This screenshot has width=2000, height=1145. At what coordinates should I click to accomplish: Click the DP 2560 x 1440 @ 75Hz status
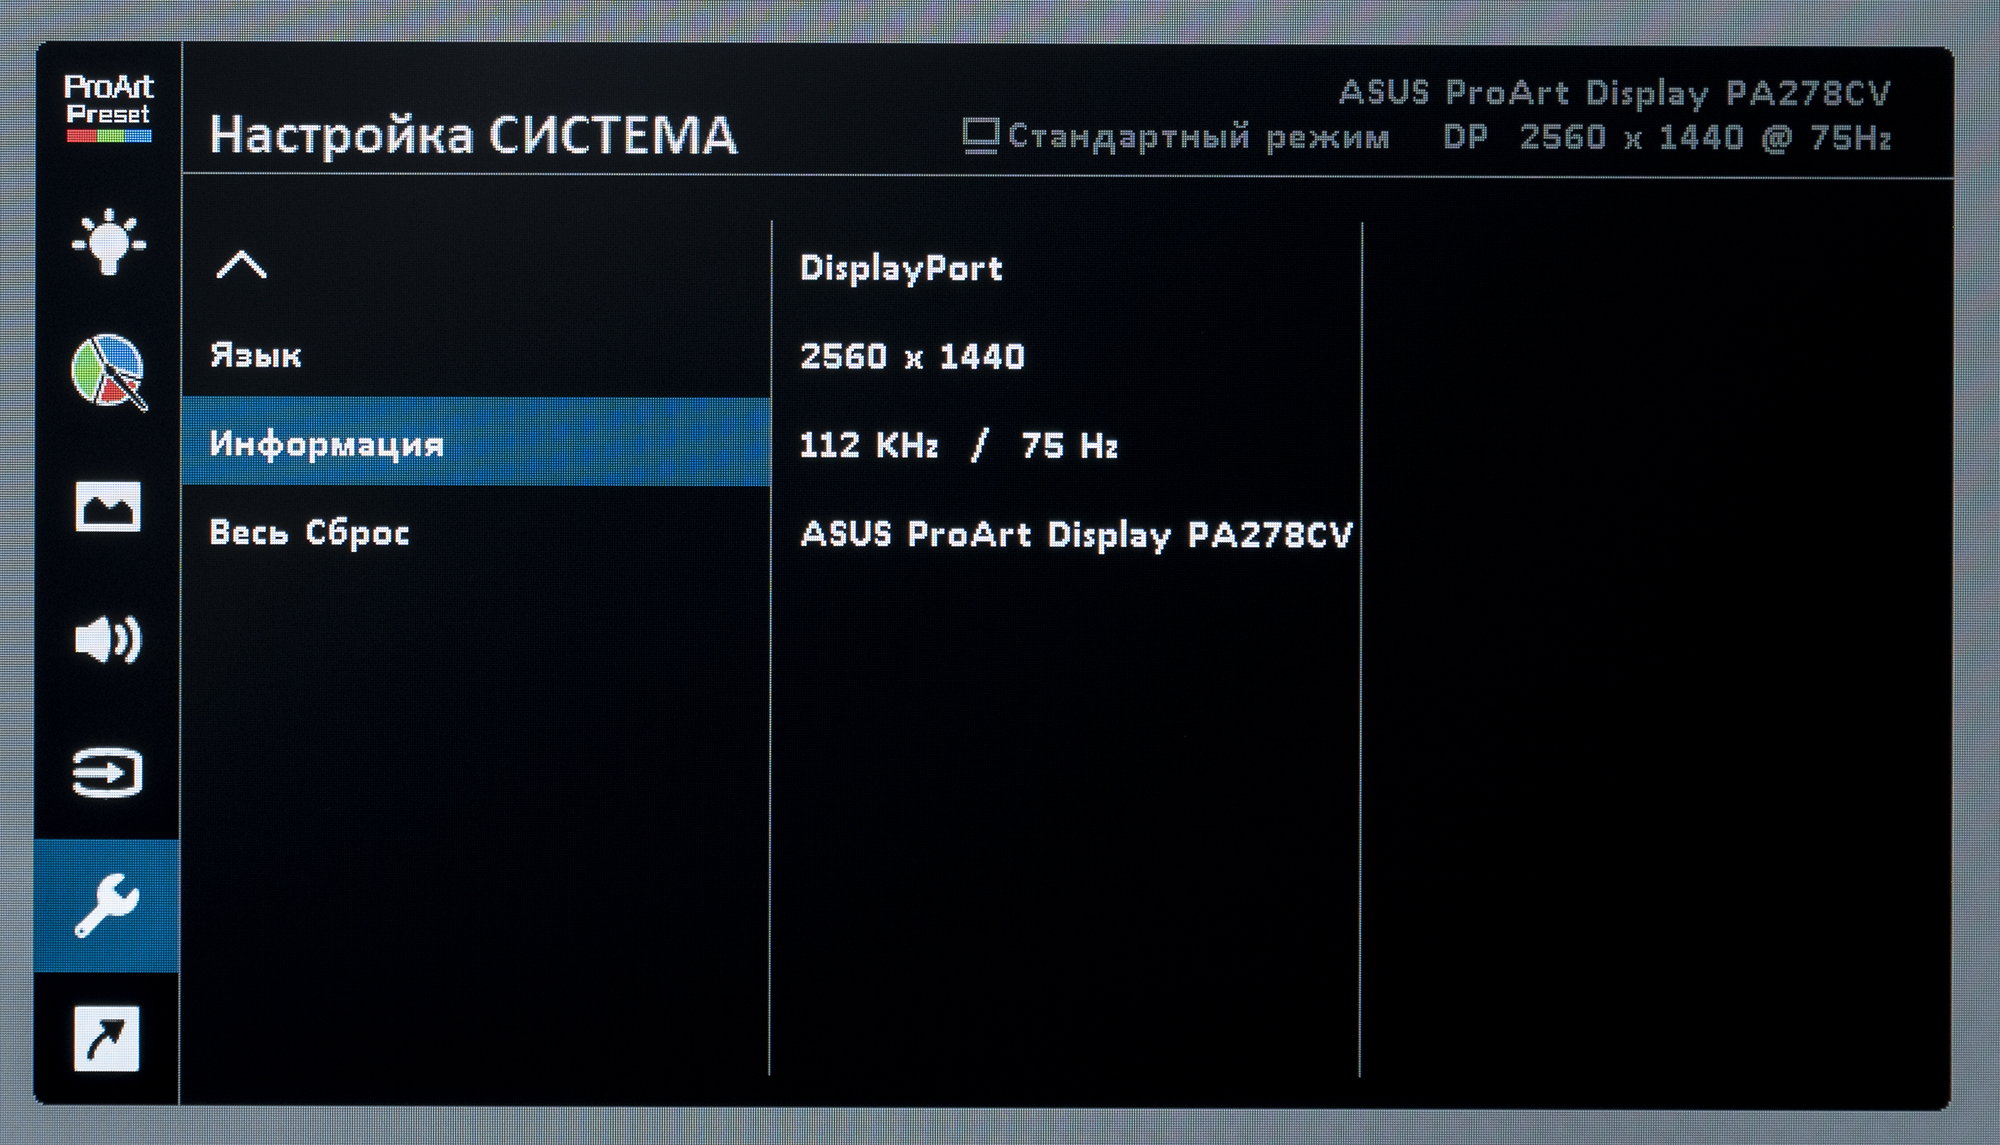(x=1666, y=138)
